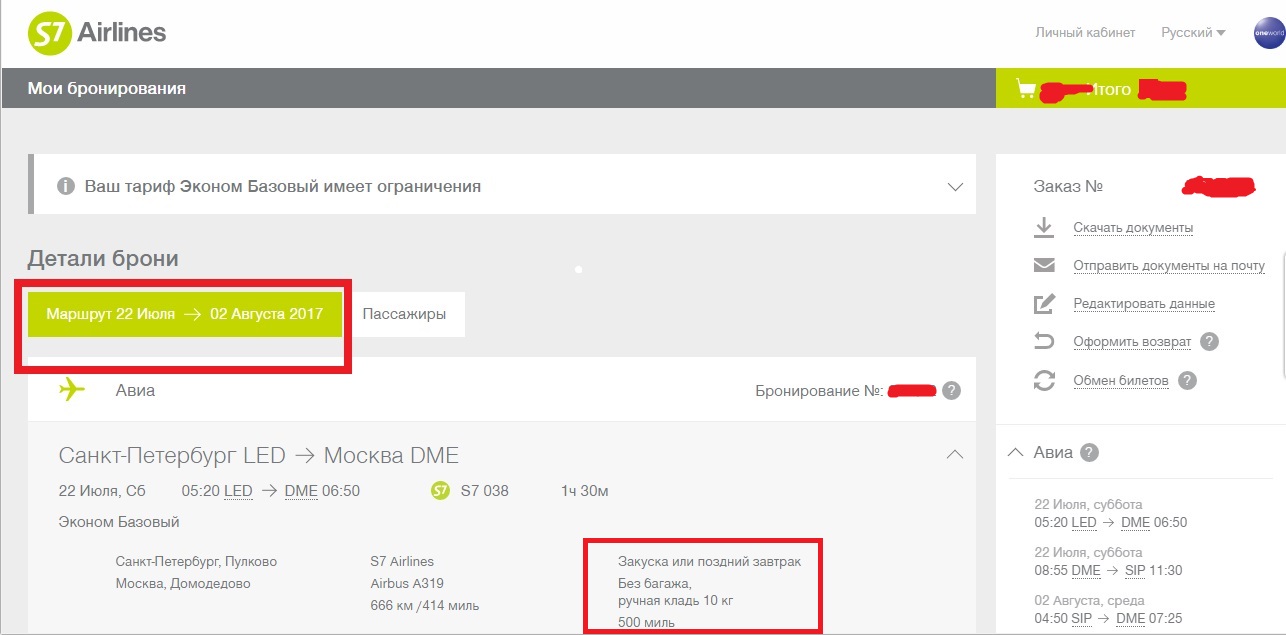
Task: Click Санкт-Петербург, Пулково airport text
Action: coord(196,561)
